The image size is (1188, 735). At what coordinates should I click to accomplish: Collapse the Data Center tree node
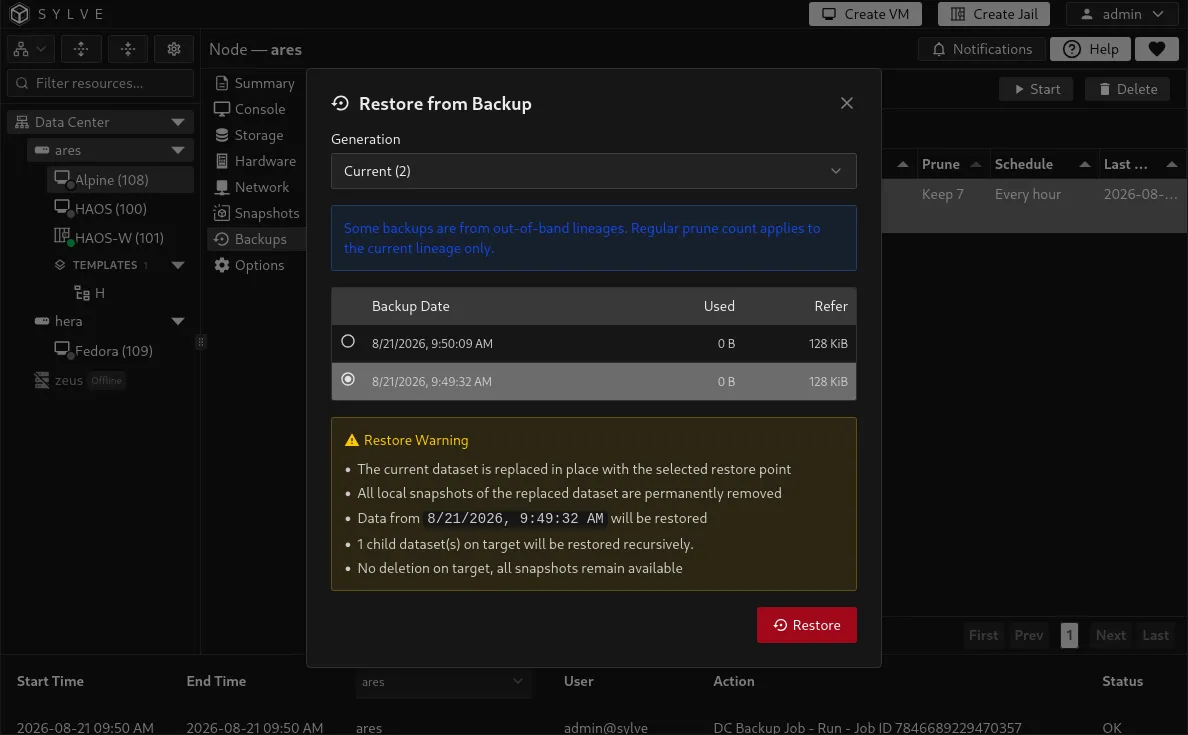(x=178, y=122)
